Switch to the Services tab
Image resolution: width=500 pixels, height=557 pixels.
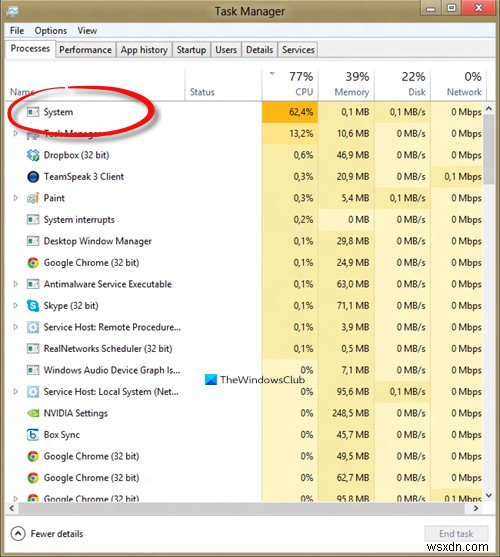pos(298,50)
